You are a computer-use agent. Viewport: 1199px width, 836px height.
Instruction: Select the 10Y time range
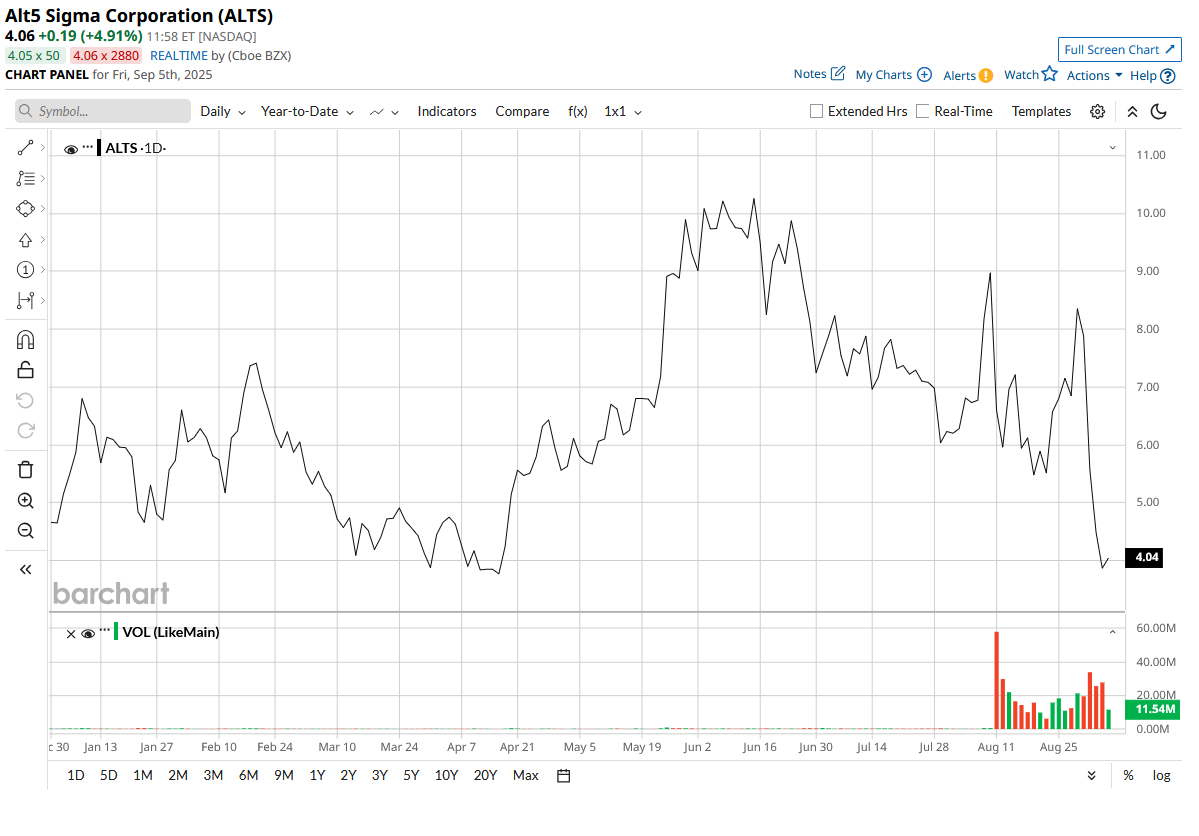click(x=447, y=776)
